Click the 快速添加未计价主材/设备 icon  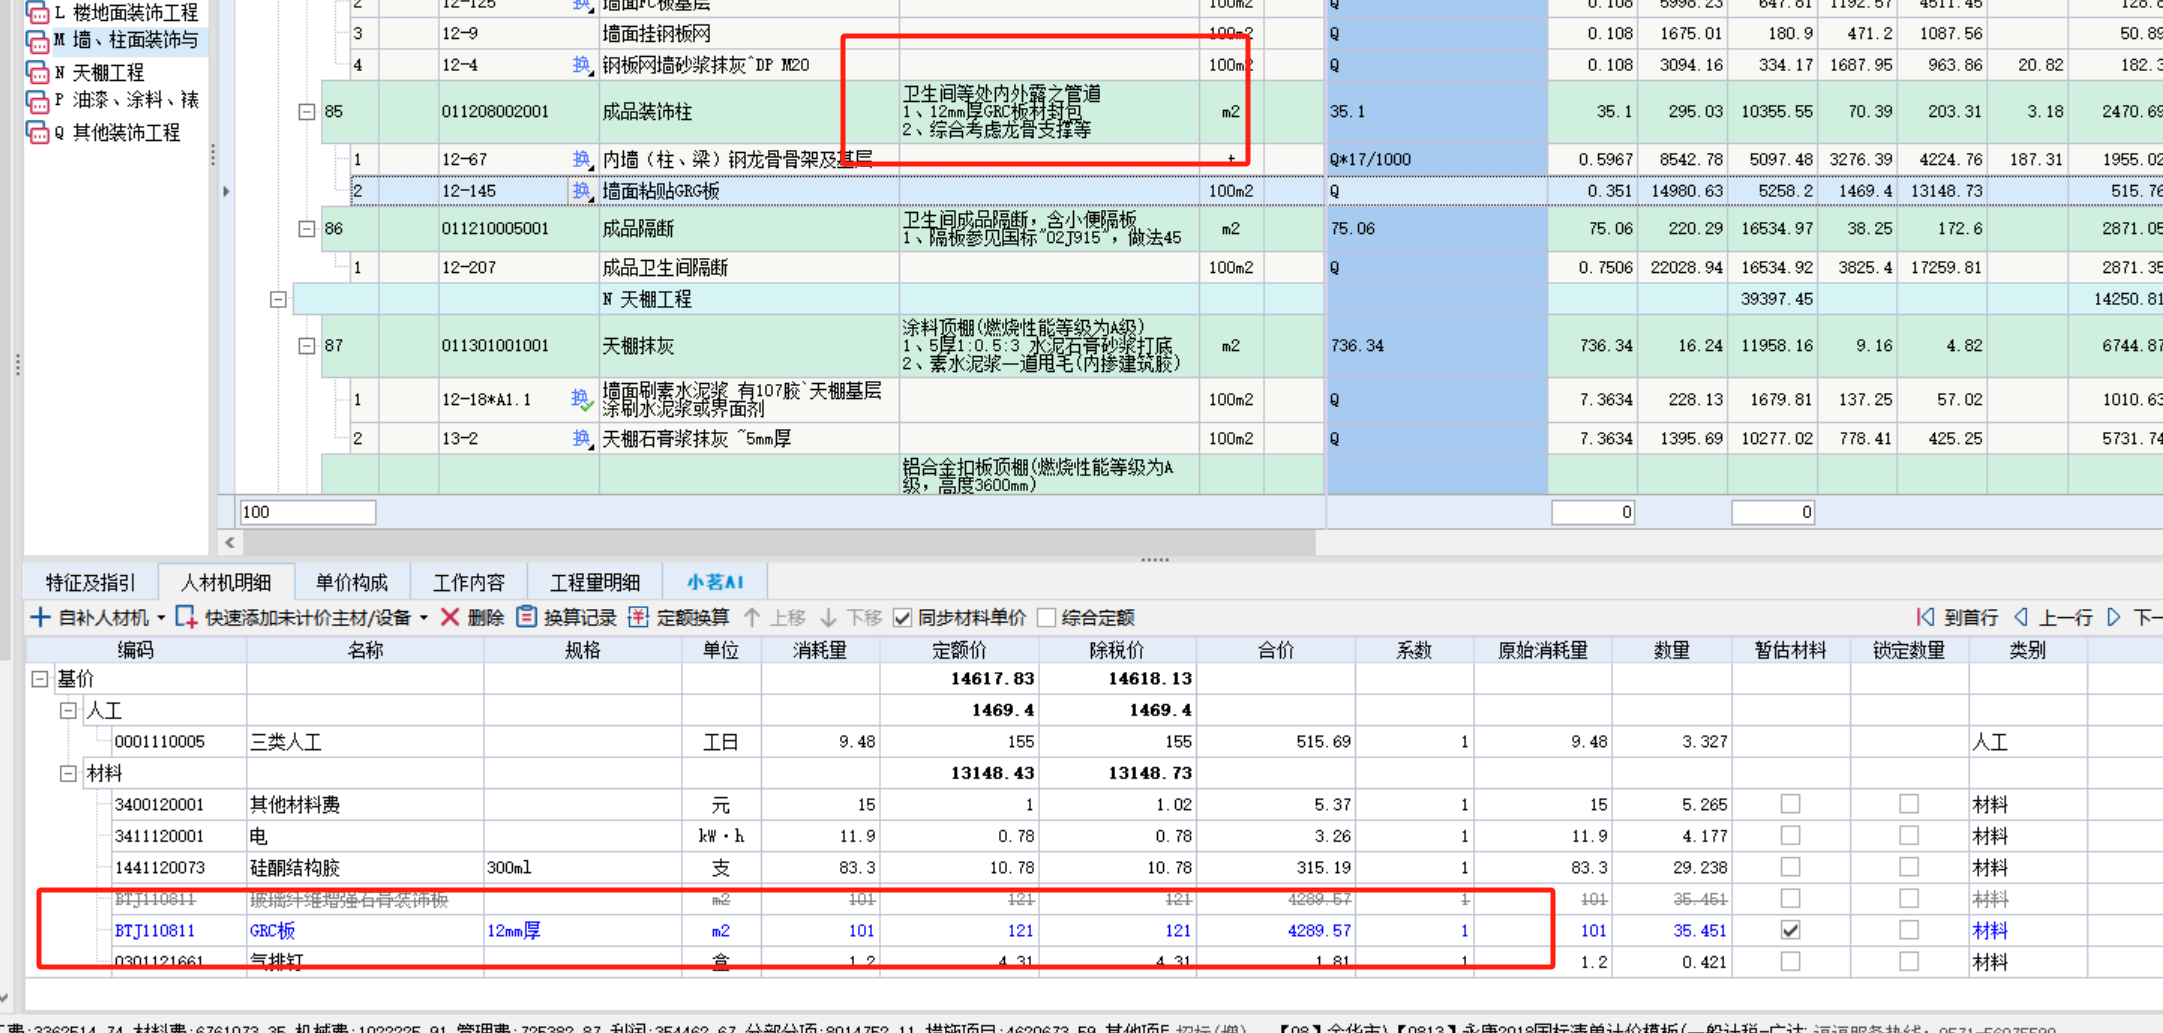pyautogui.click(x=186, y=617)
